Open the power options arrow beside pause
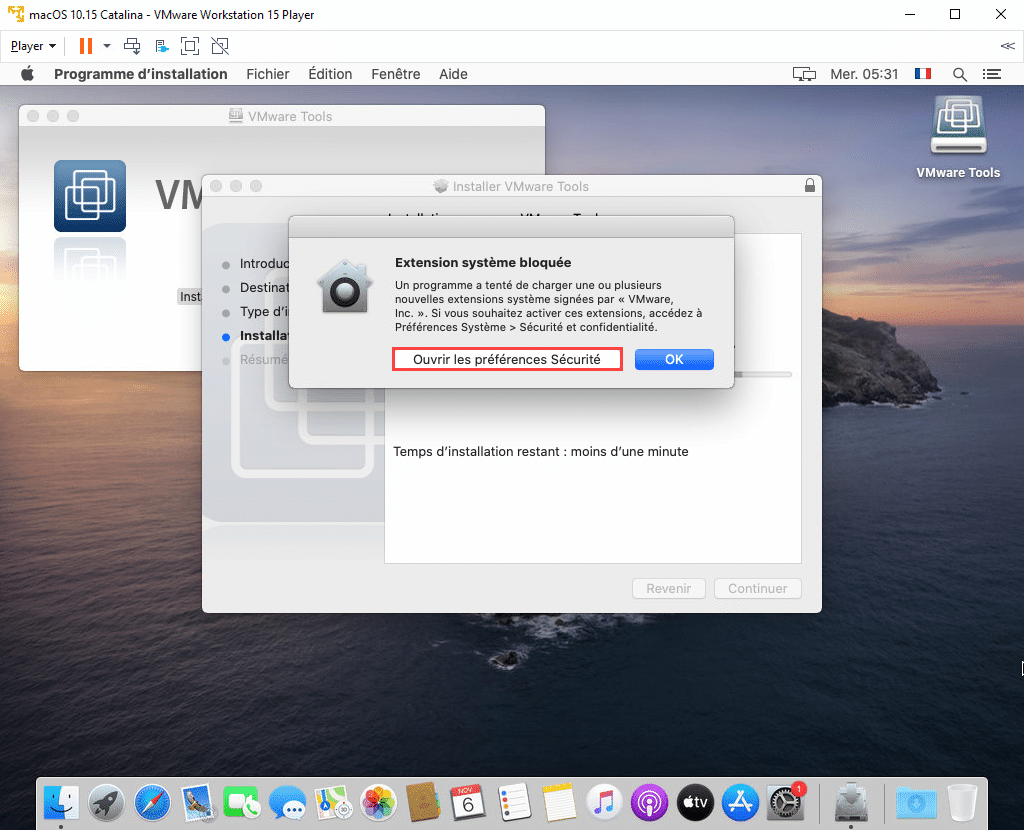This screenshot has width=1024, height=830. tap(107, 46)
